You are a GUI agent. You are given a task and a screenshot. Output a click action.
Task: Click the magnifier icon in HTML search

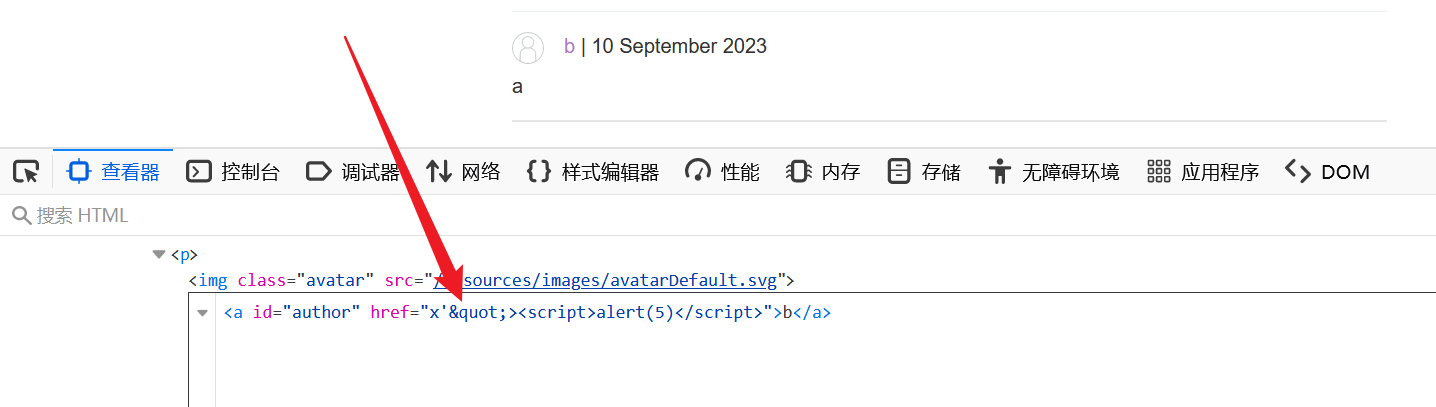tap(20, 215)
